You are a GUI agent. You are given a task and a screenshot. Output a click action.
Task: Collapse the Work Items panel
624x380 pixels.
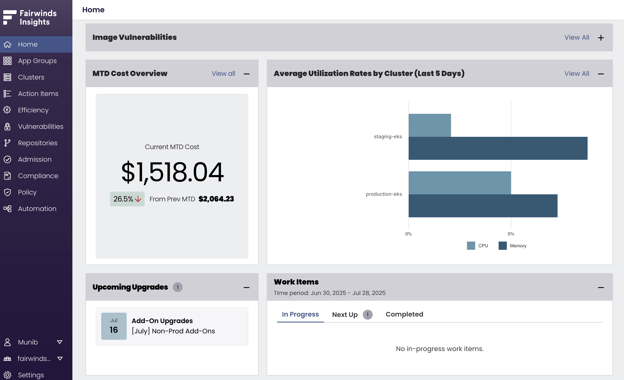tap(601, 287)
